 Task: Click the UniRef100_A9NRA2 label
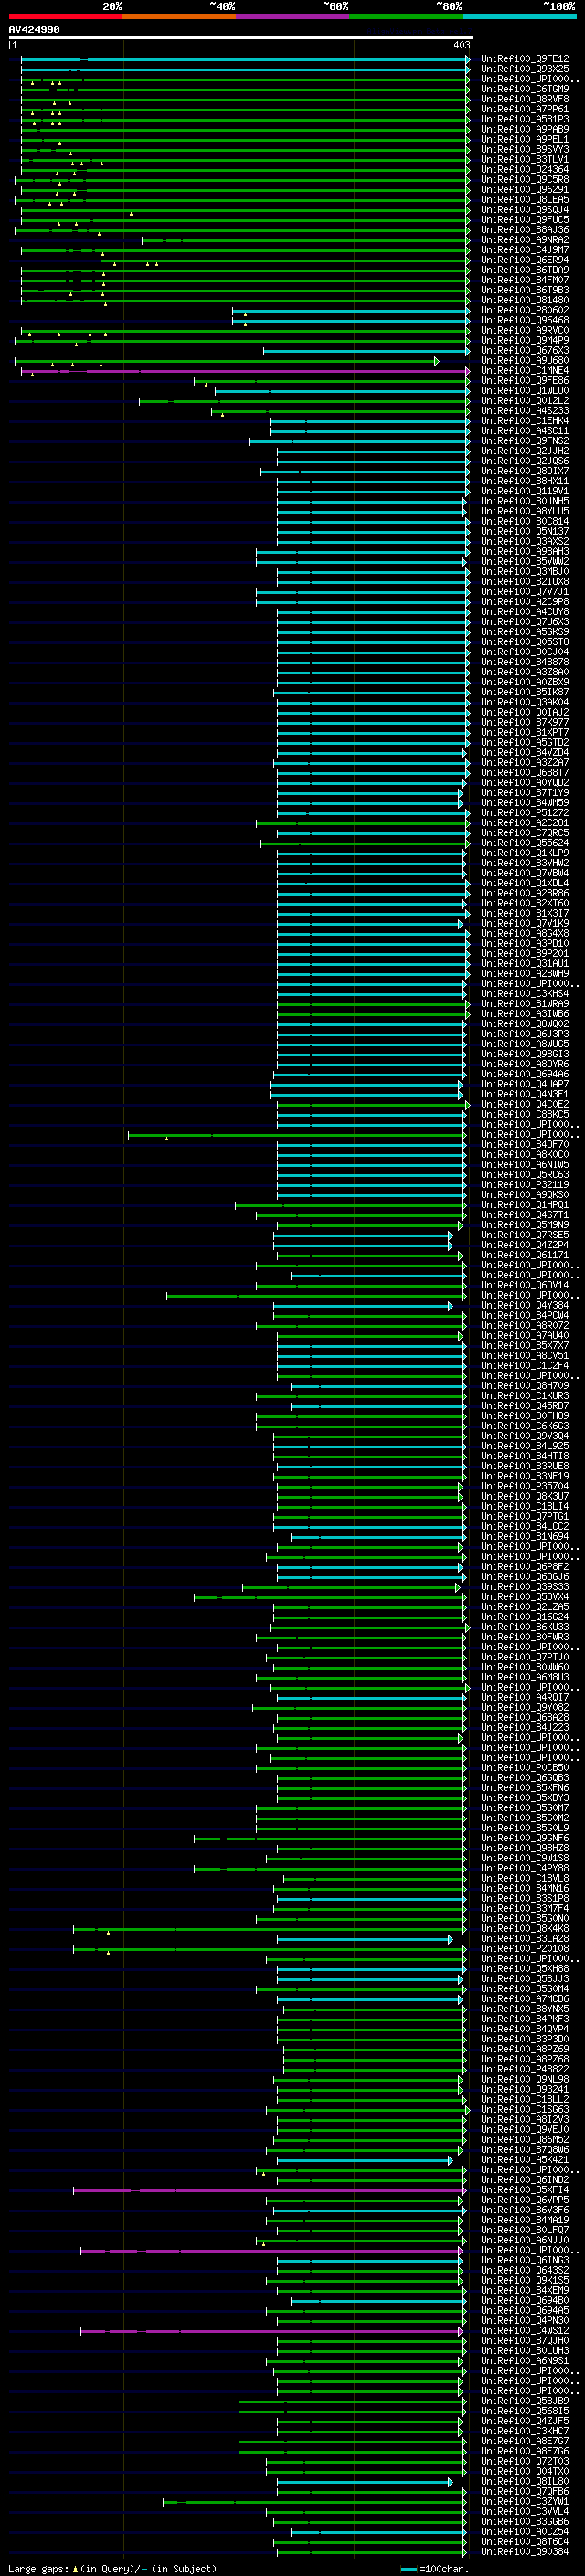click(525, 240)
